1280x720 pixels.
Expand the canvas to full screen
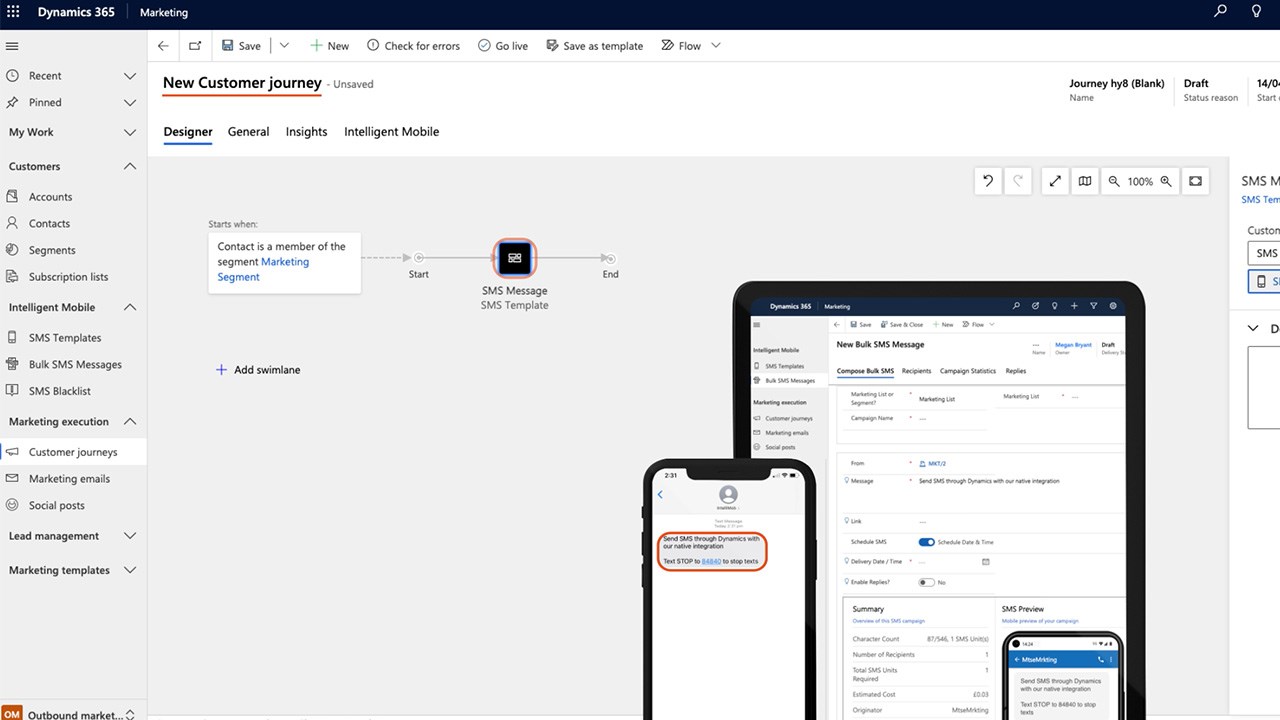[1055, 181]
